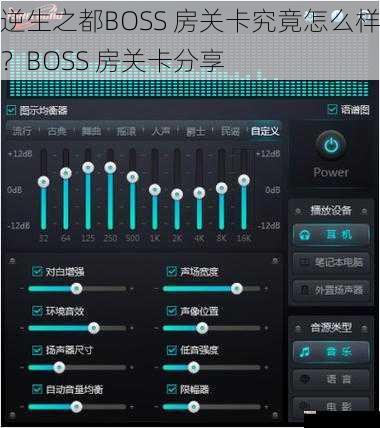Click the 对白增强 slider handle
Screen dimensions: 380x428
click(77, 289)
